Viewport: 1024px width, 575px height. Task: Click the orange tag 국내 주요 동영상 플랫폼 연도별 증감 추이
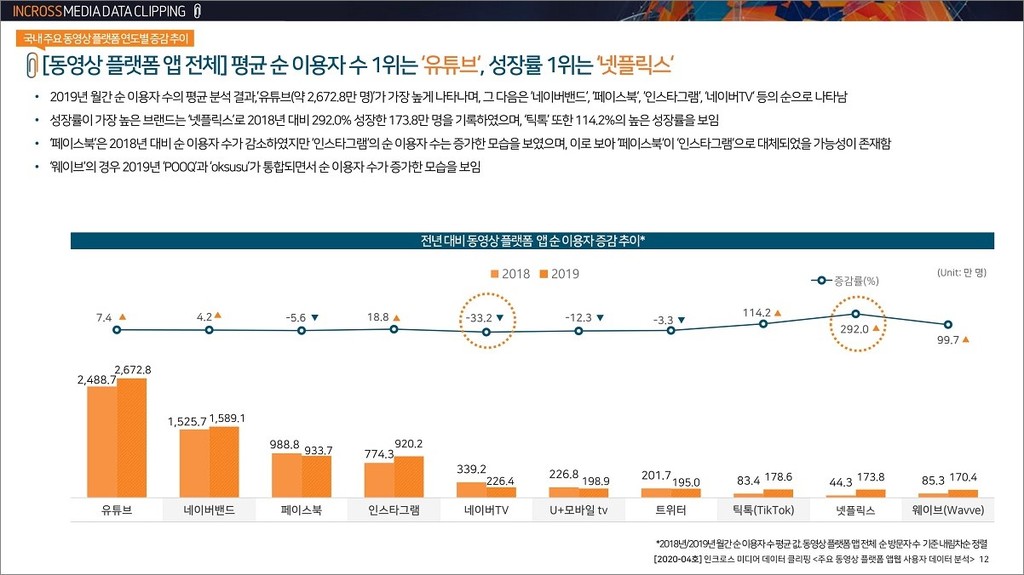(105, 39)
